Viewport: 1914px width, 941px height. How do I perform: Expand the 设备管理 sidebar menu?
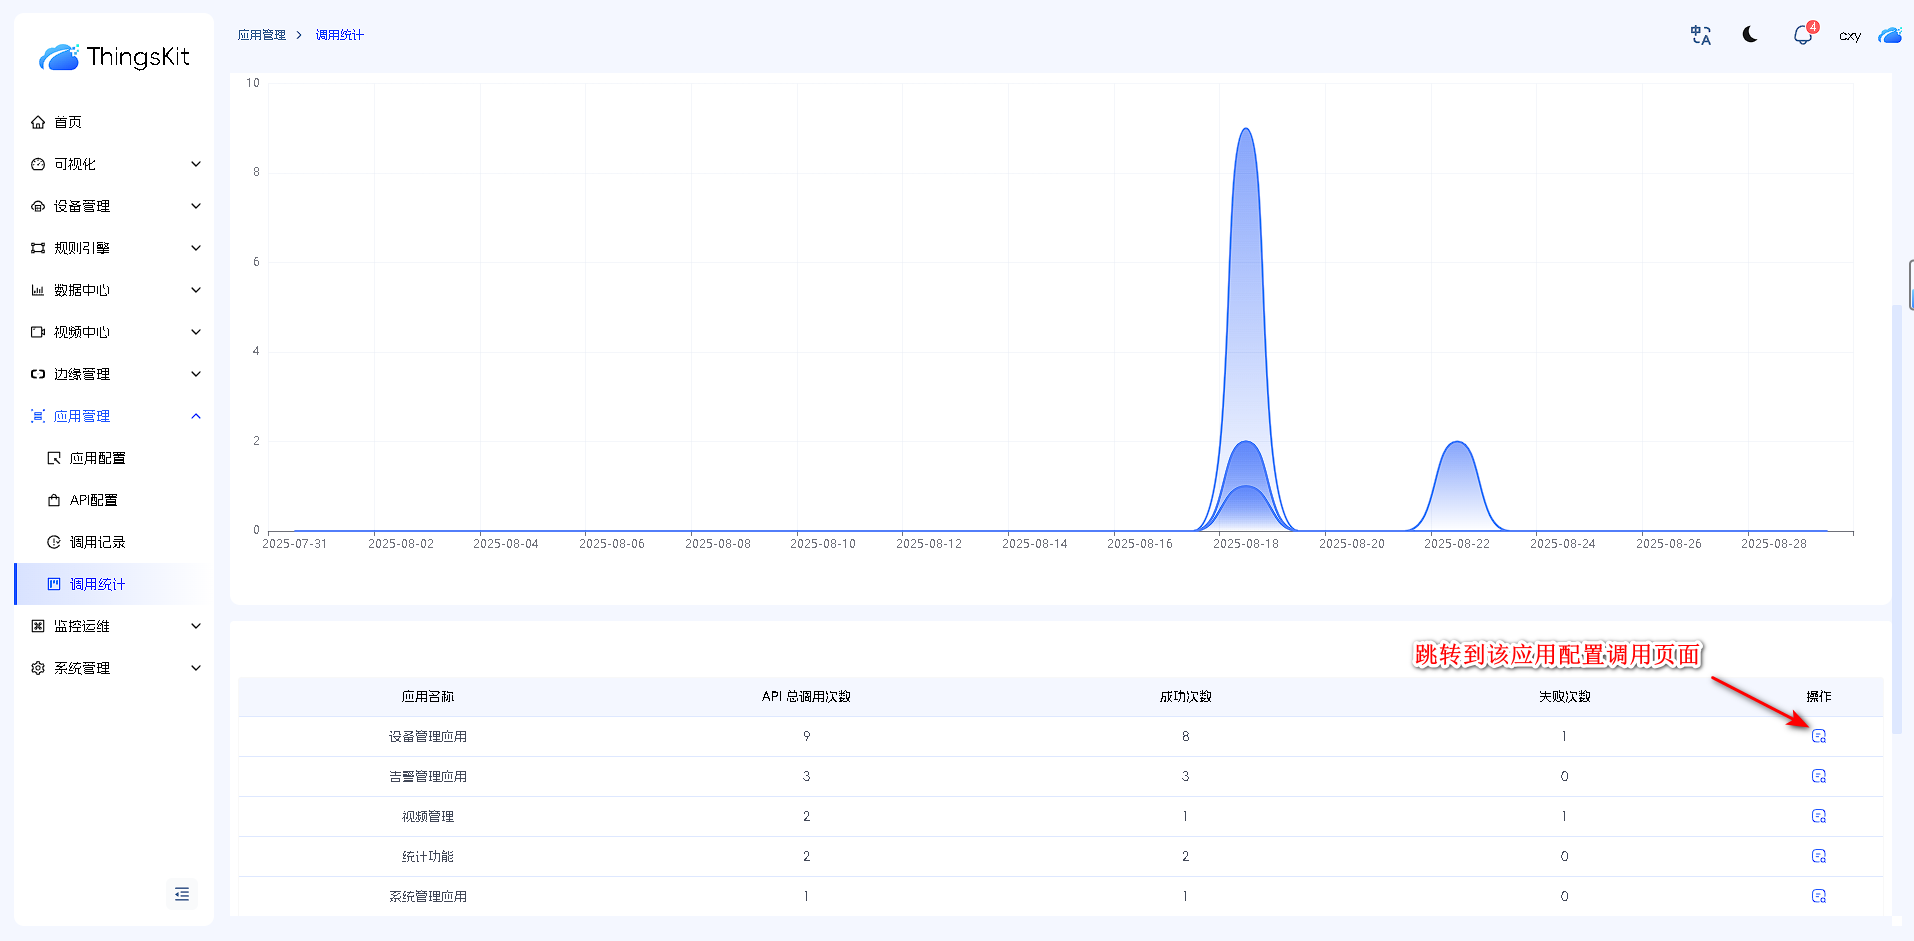115,206
